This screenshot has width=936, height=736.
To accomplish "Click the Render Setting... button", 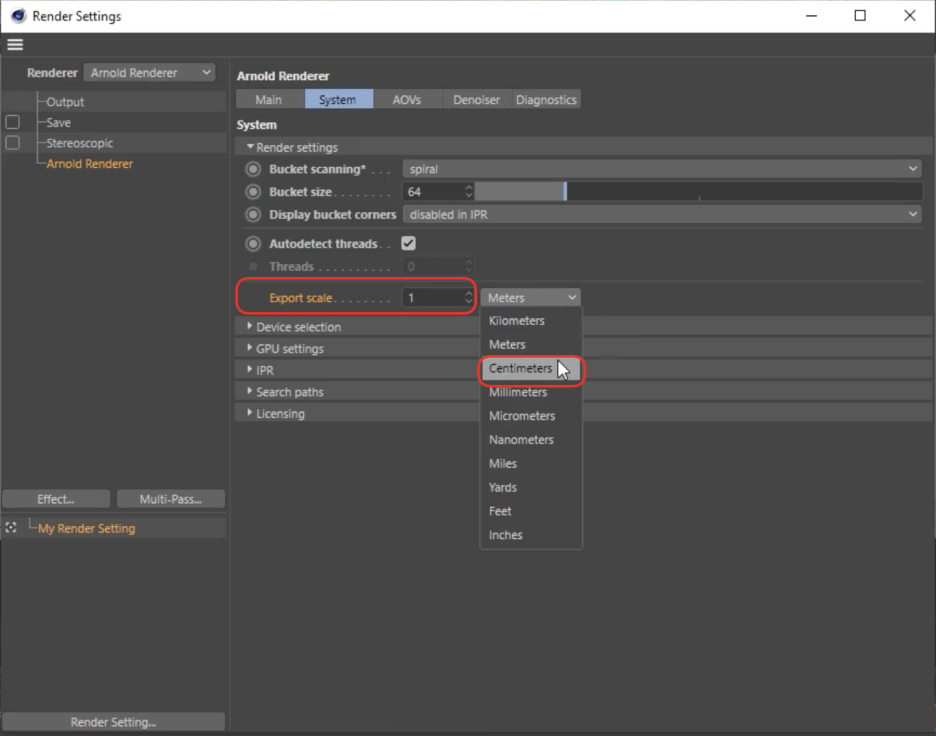I will point(113,722).
